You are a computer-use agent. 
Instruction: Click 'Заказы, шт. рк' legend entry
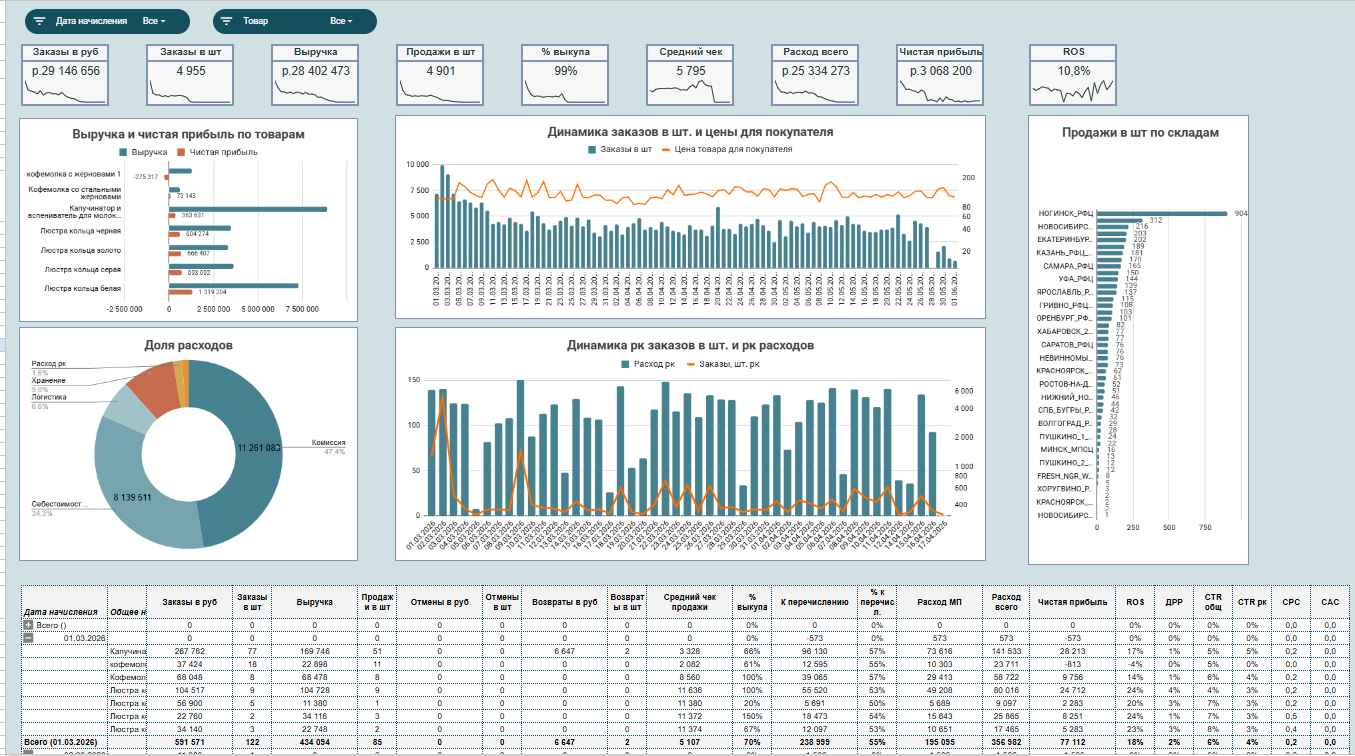[721, 364]
